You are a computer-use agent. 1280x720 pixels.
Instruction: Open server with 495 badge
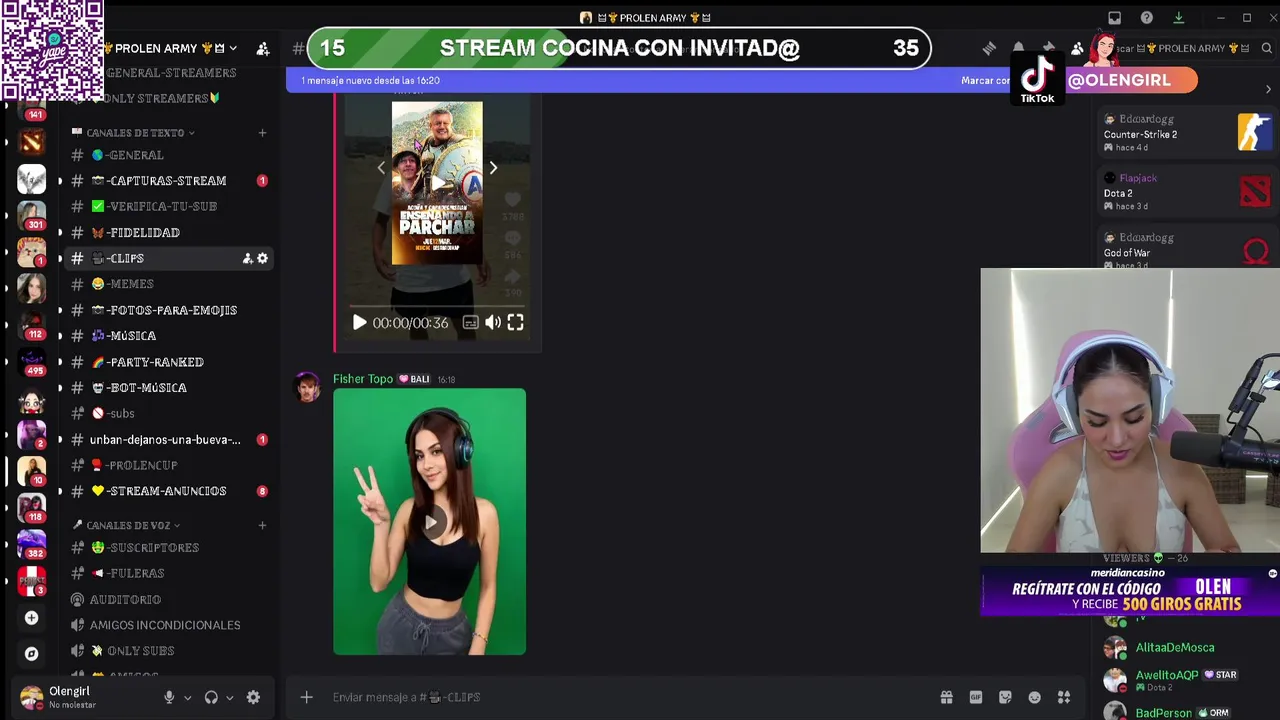31,361
